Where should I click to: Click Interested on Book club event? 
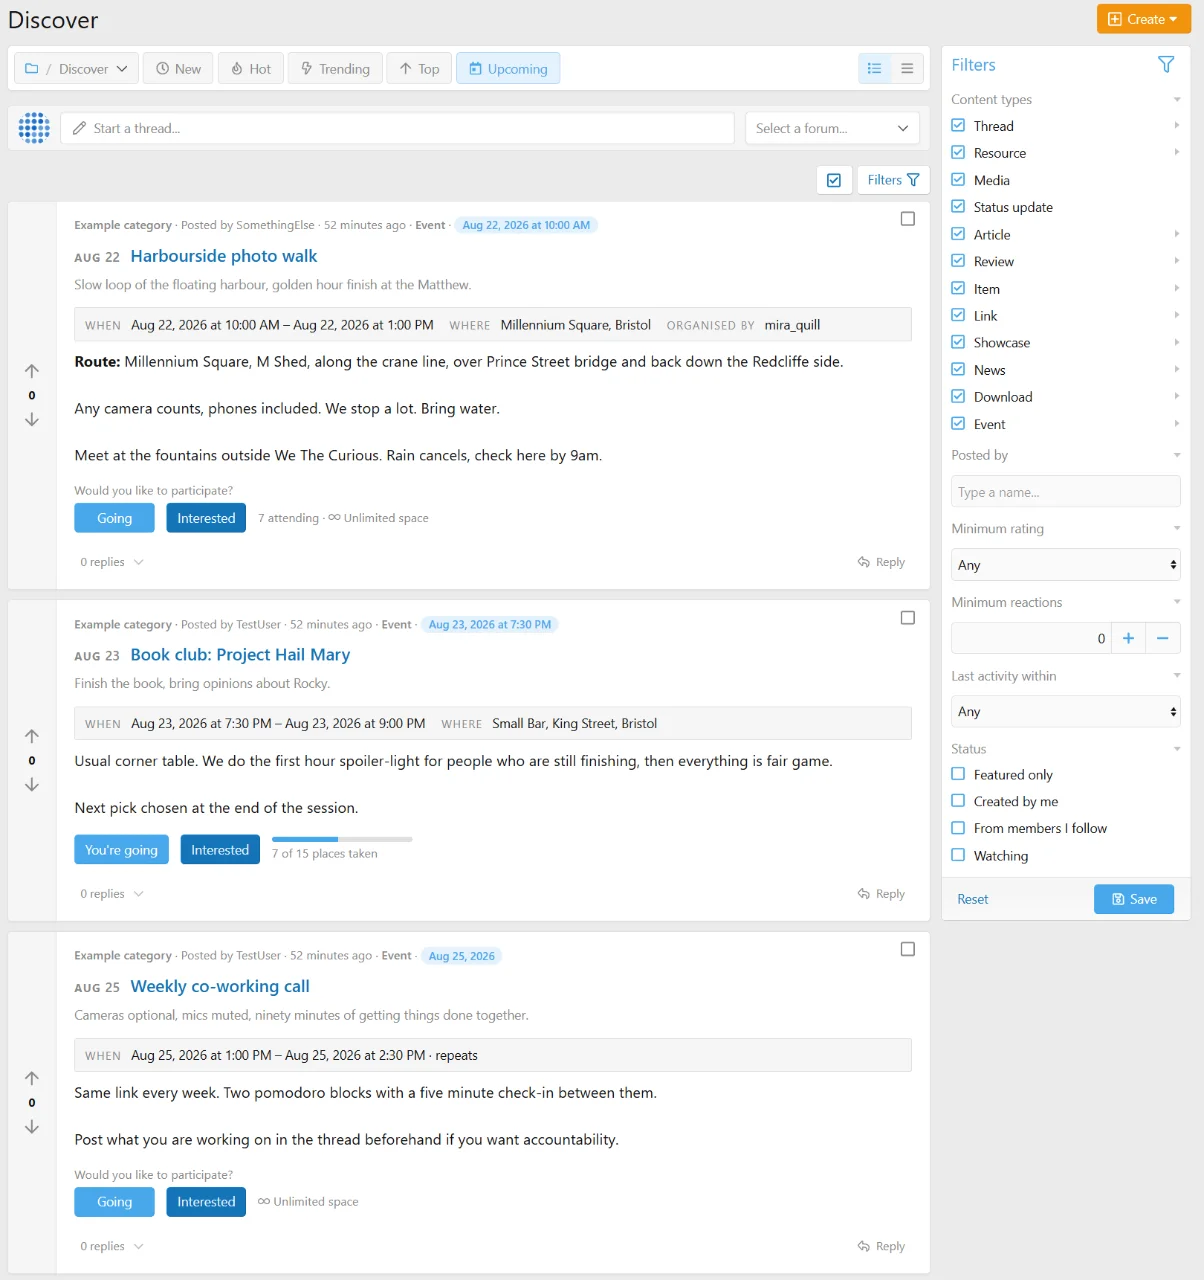220,850
